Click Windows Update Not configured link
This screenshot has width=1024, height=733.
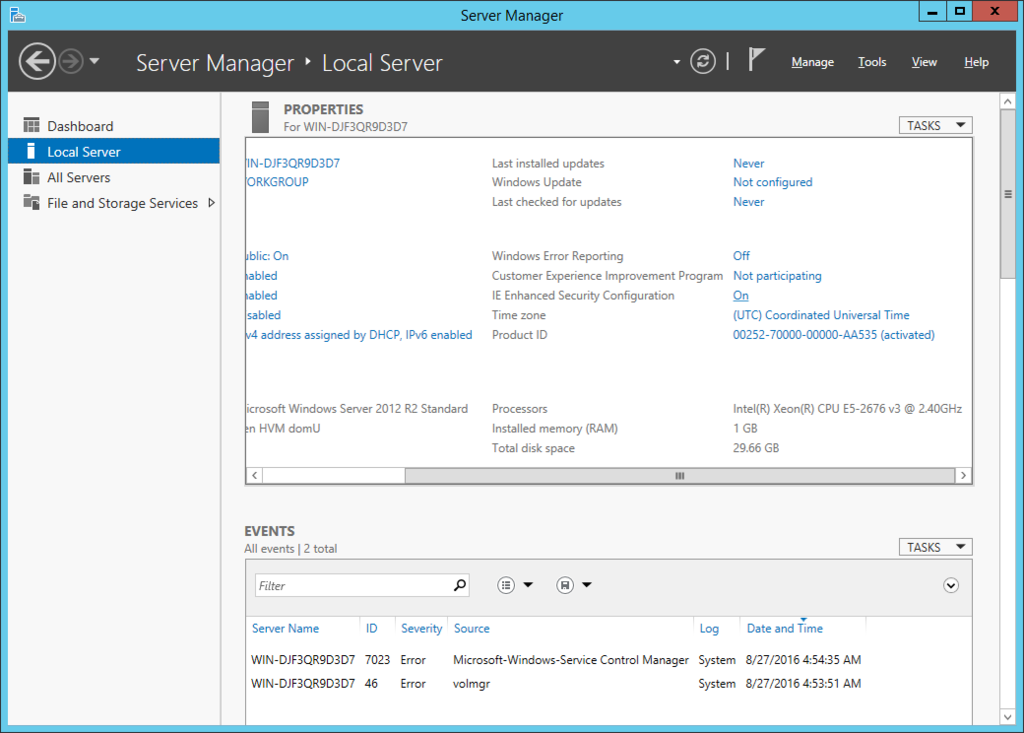point(773,182)
